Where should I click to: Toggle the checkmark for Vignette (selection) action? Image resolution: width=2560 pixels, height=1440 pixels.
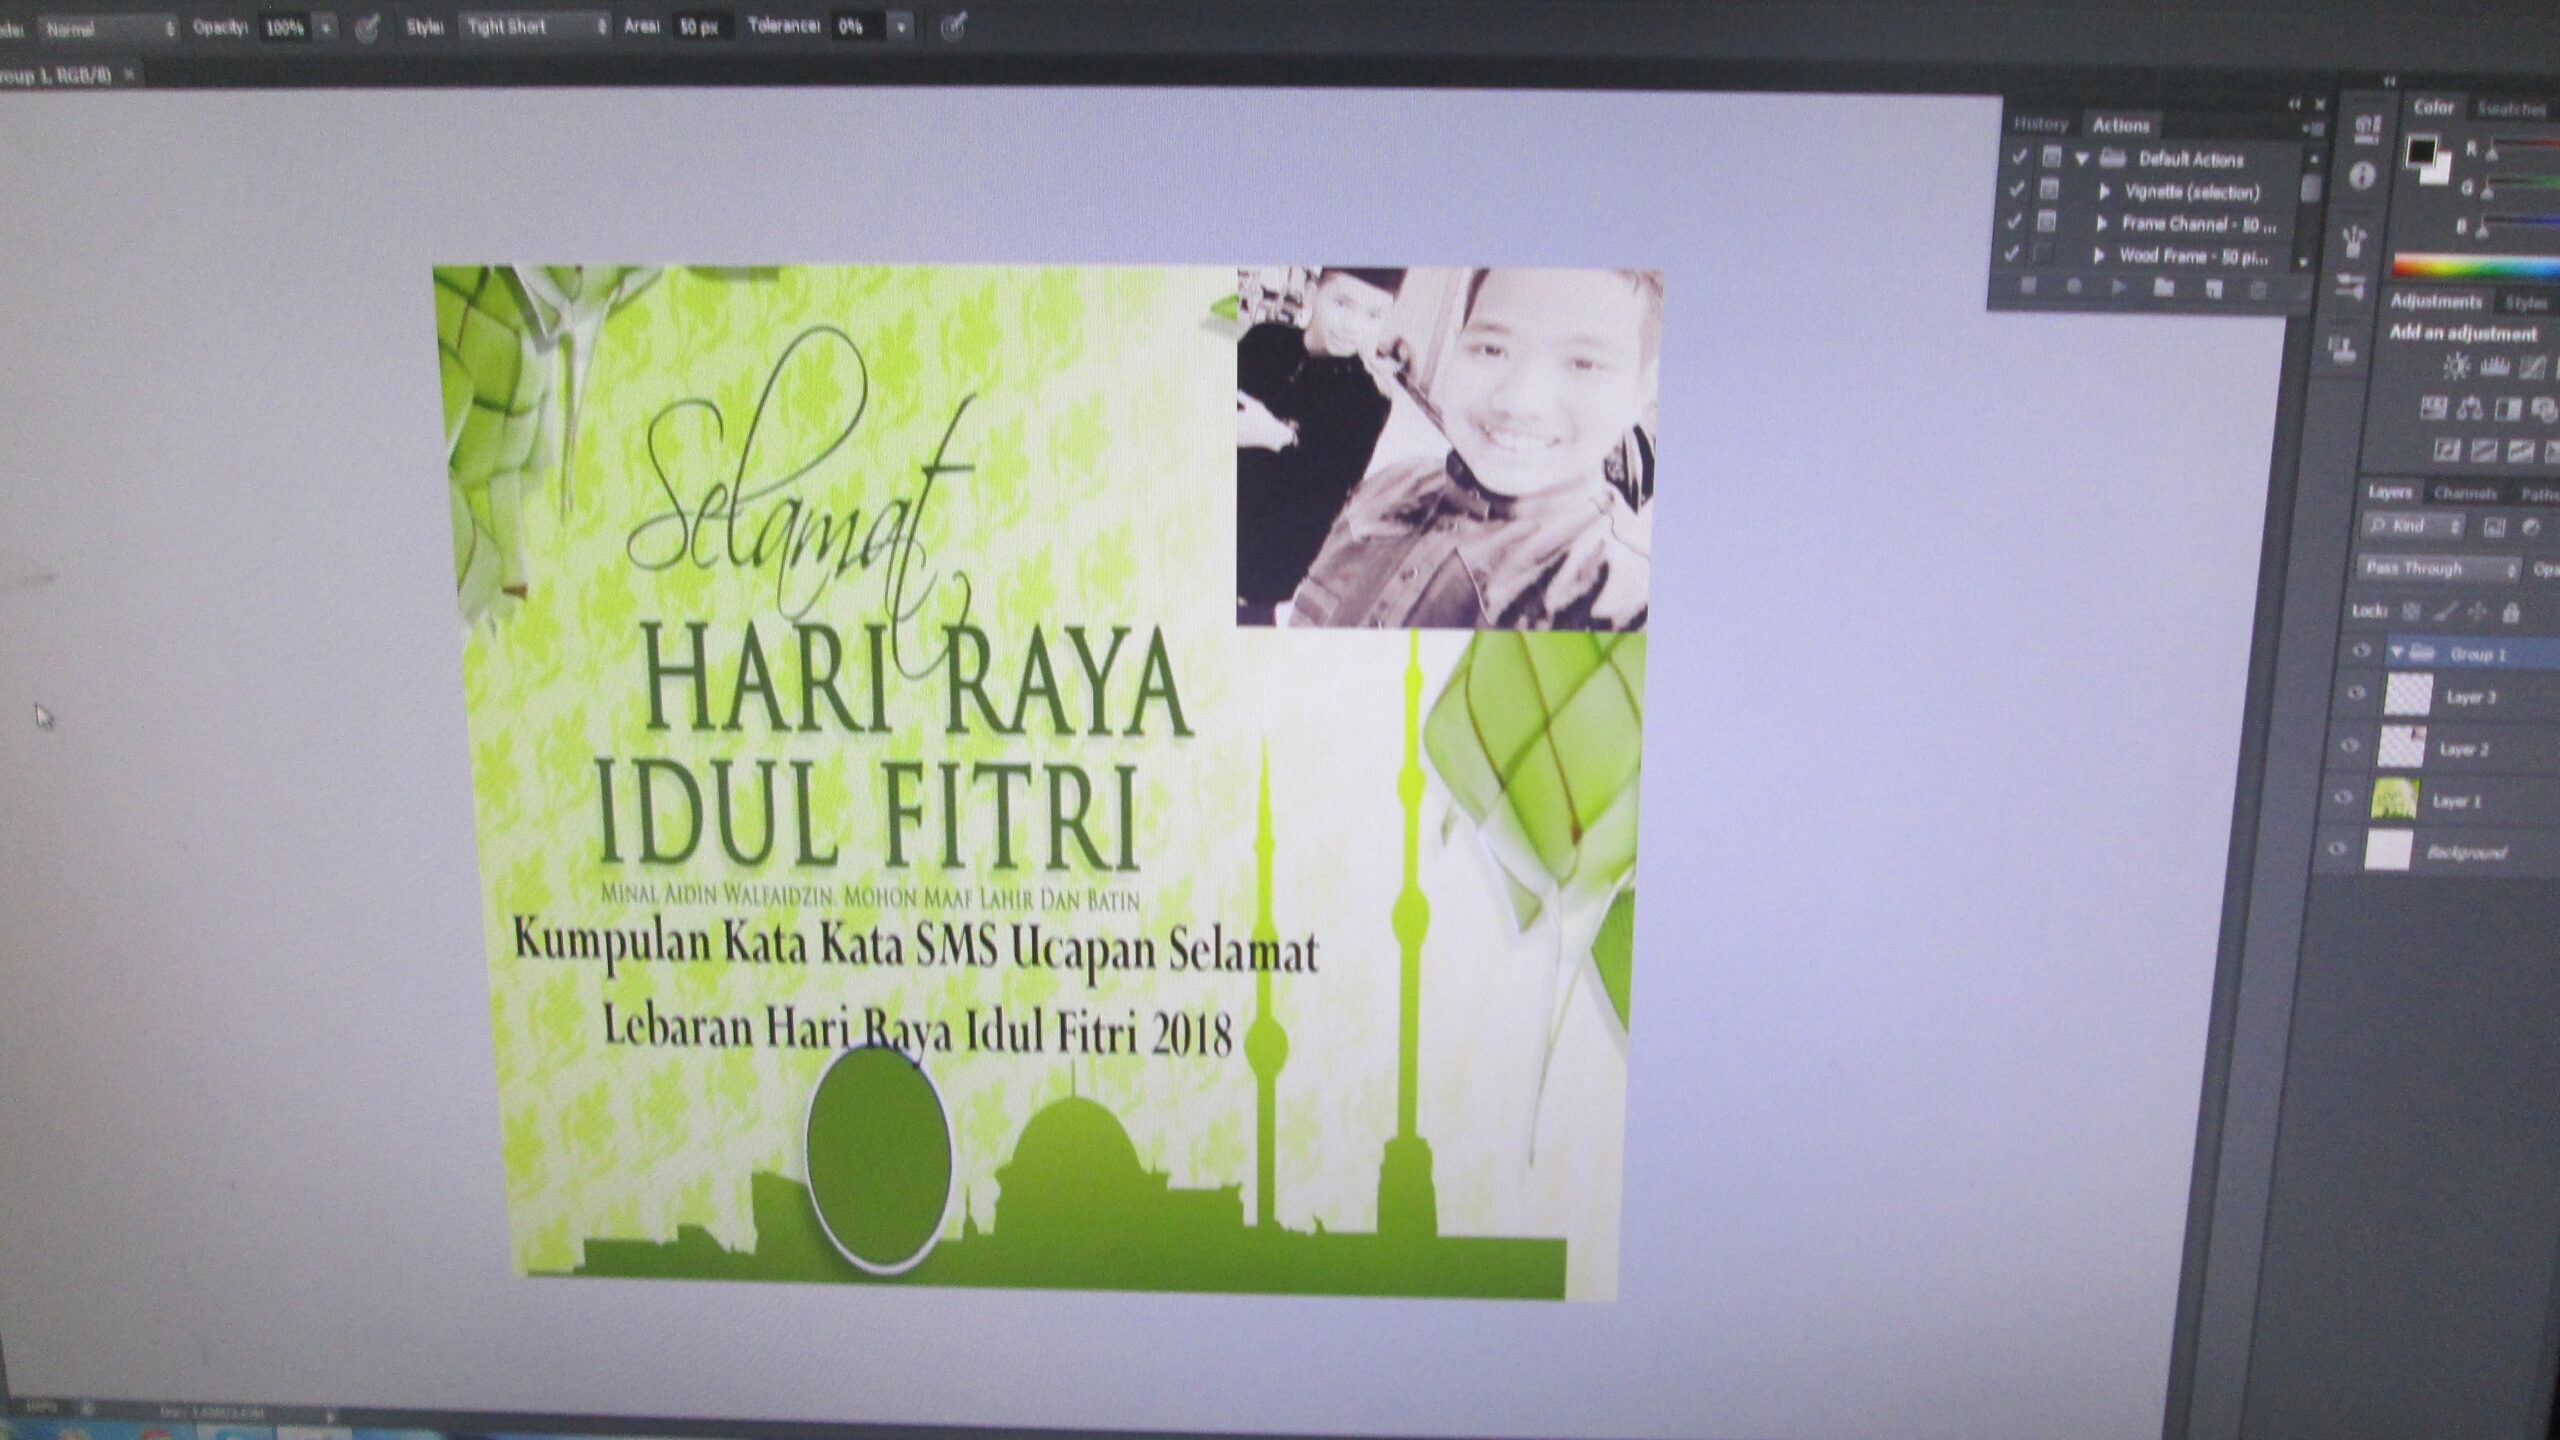click(2017, 189)
